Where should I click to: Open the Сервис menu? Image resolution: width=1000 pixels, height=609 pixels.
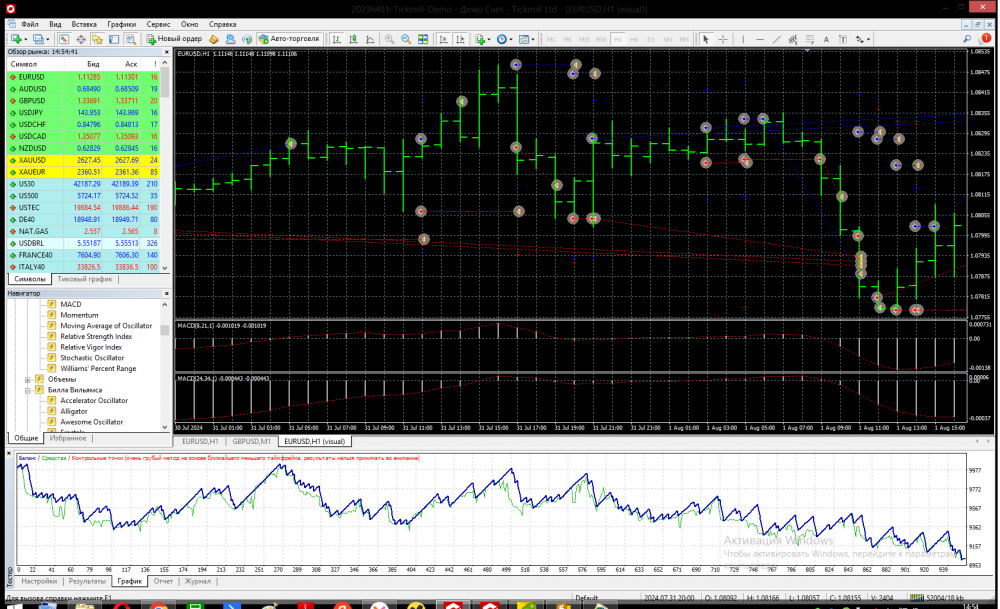[158, 23]
